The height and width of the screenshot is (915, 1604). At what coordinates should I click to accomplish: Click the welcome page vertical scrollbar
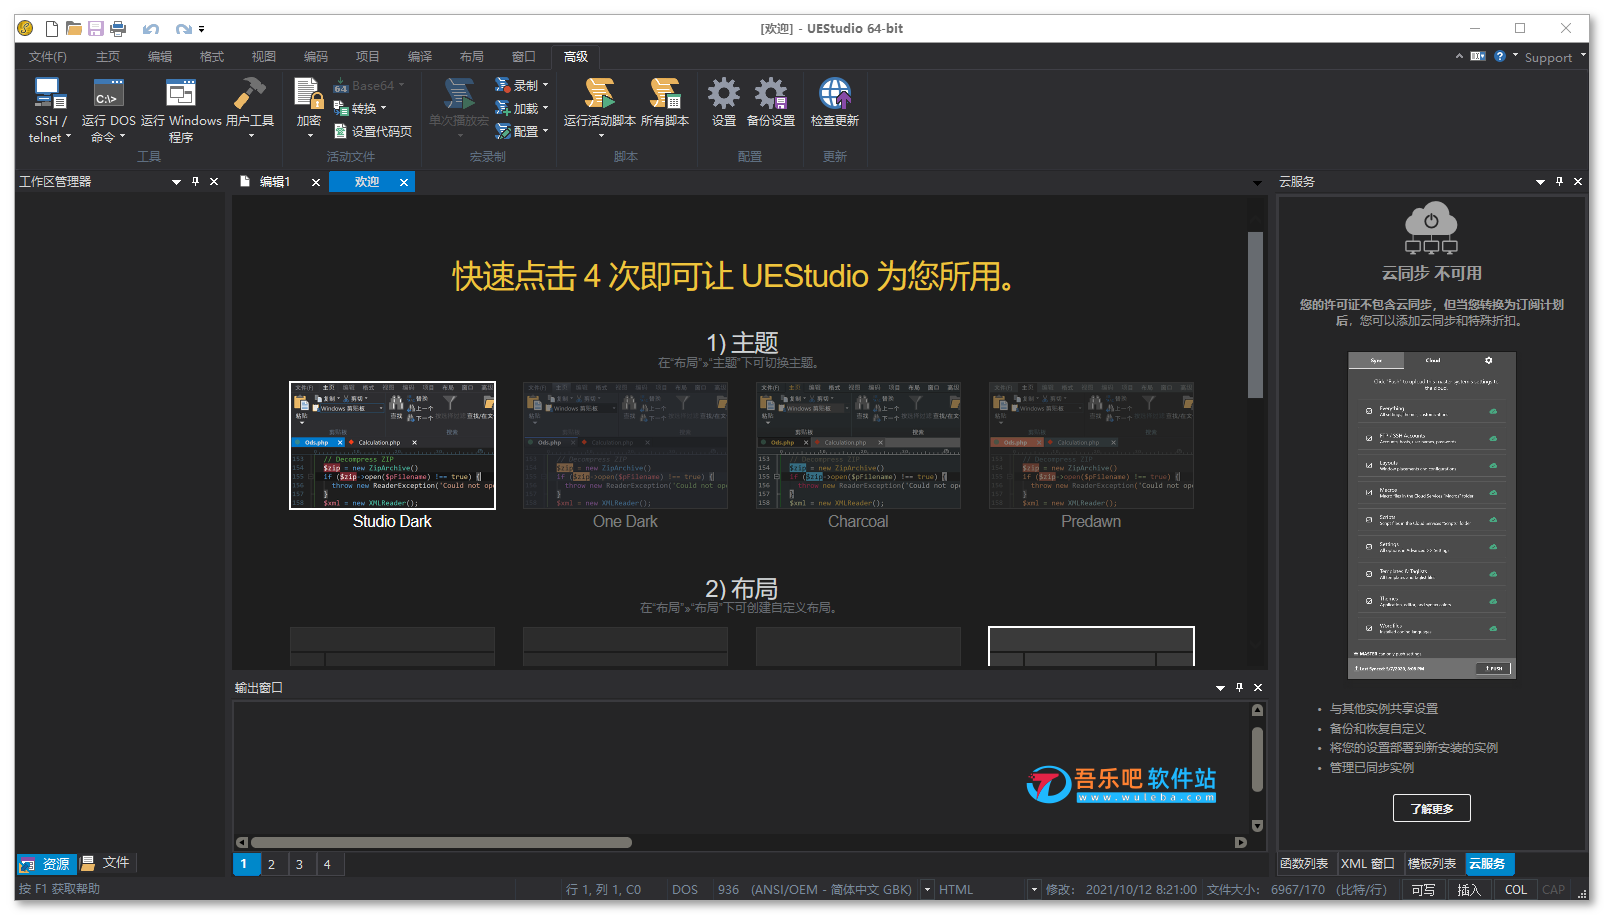tap(1255, 315)
